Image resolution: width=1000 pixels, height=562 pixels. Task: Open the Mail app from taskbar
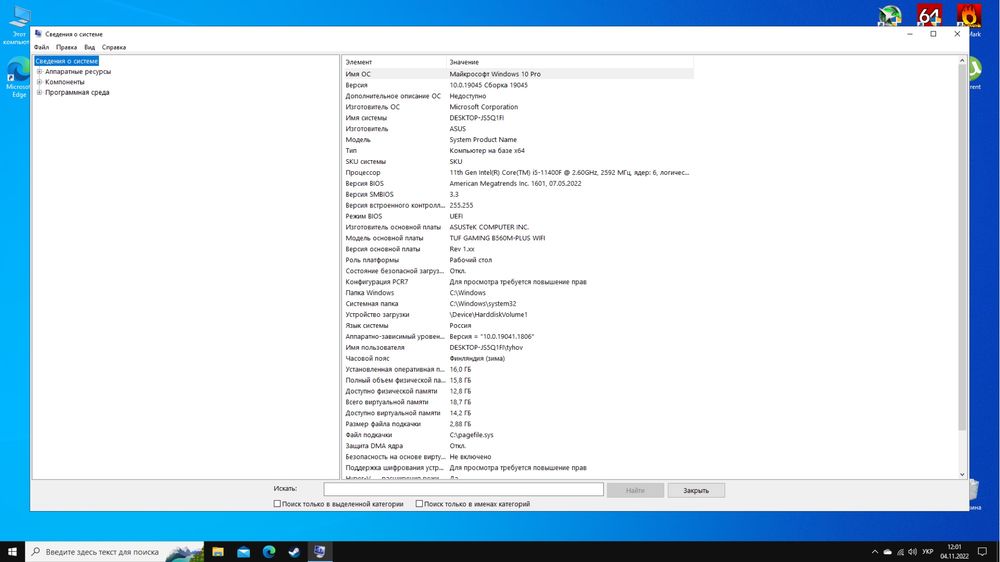(x=244, y=552)
